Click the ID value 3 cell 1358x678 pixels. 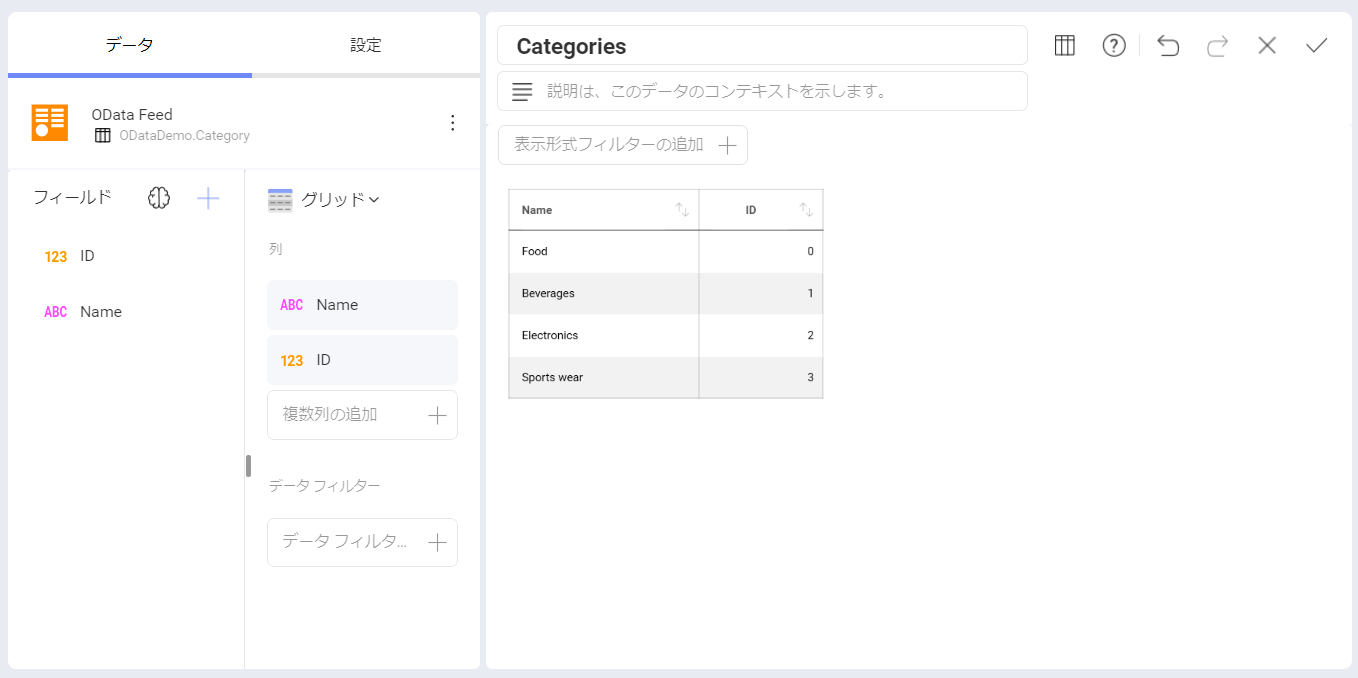(761, 378)
